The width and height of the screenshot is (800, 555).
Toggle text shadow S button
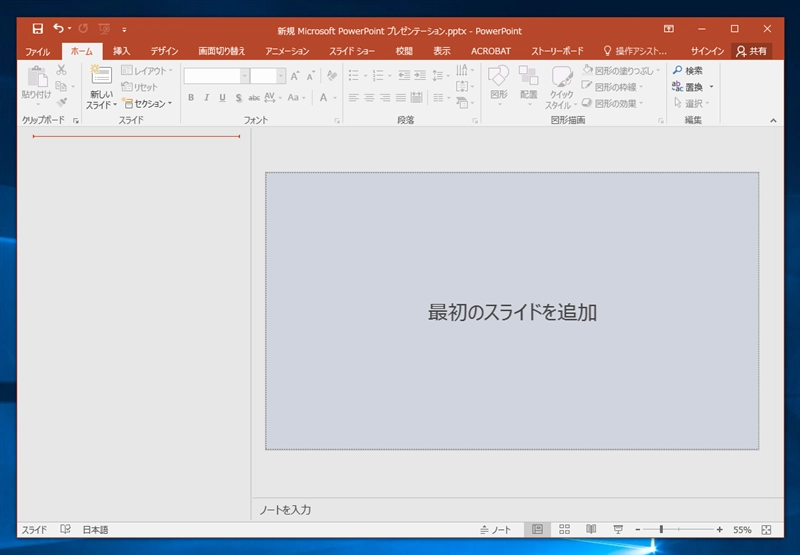(238, 97)
